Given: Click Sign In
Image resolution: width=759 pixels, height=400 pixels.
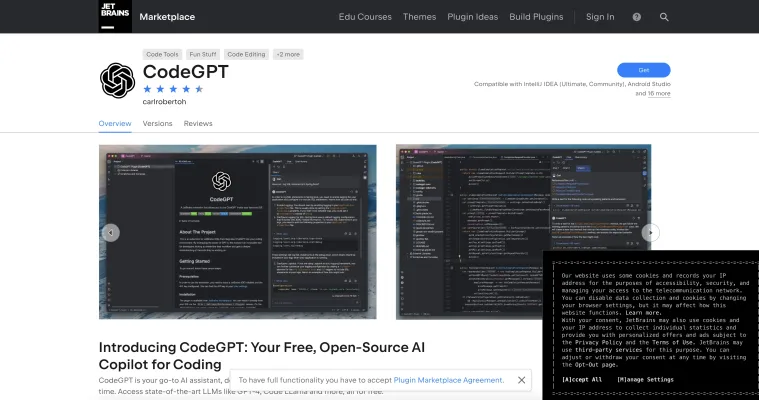Looking at the screenshot, I should click(600, 17).
